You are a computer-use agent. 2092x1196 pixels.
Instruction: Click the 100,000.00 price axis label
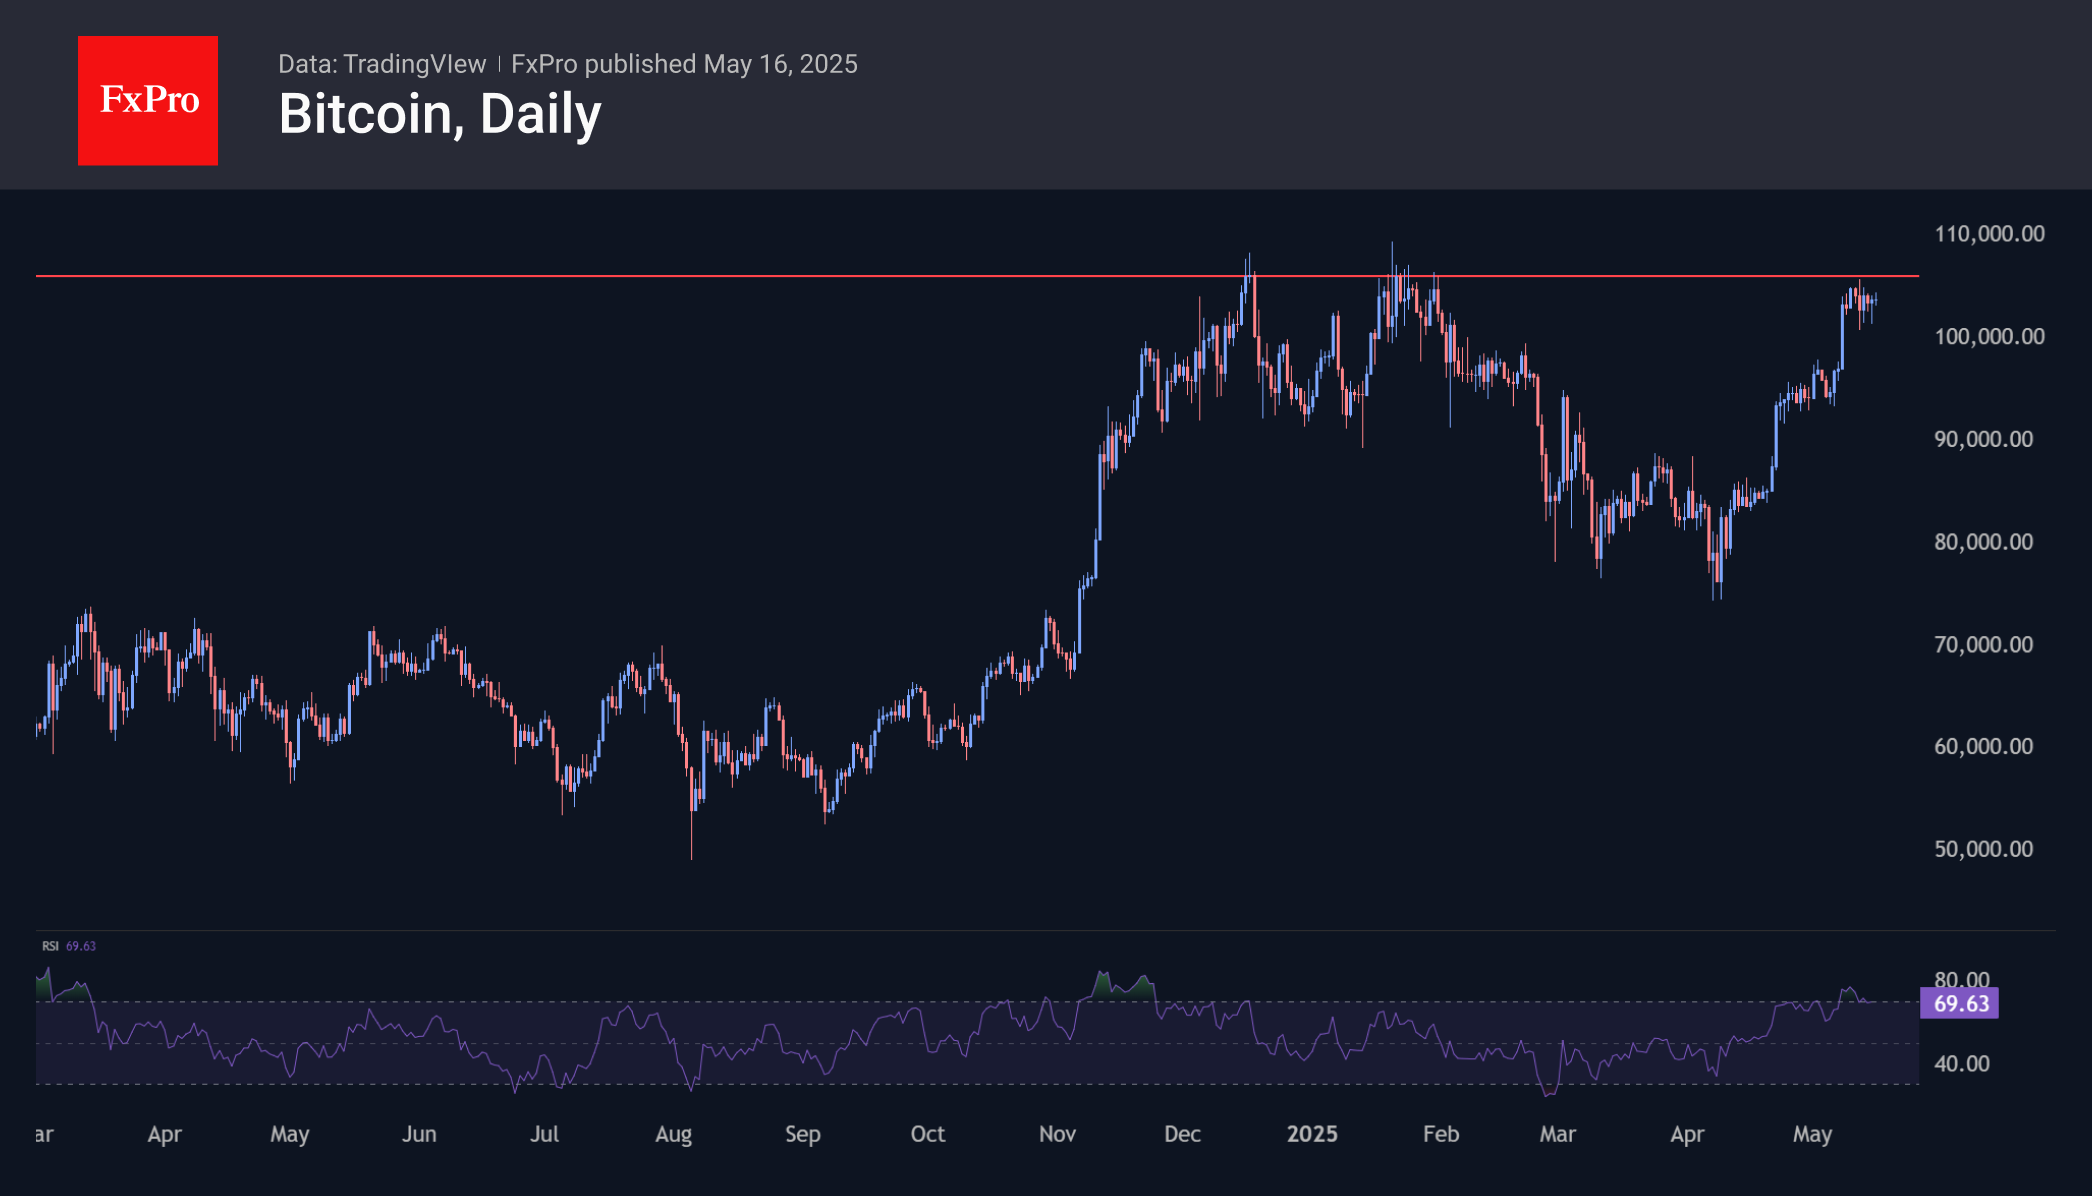click(x=1989, y=336)
